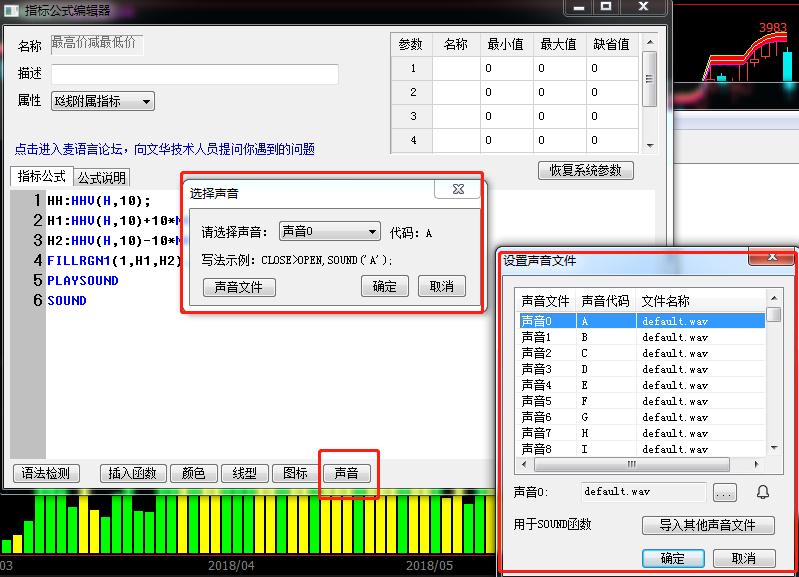Open the 麦语言论坛 forum link
The width and height of the screenshot is (799, 577).
point(165,149)
